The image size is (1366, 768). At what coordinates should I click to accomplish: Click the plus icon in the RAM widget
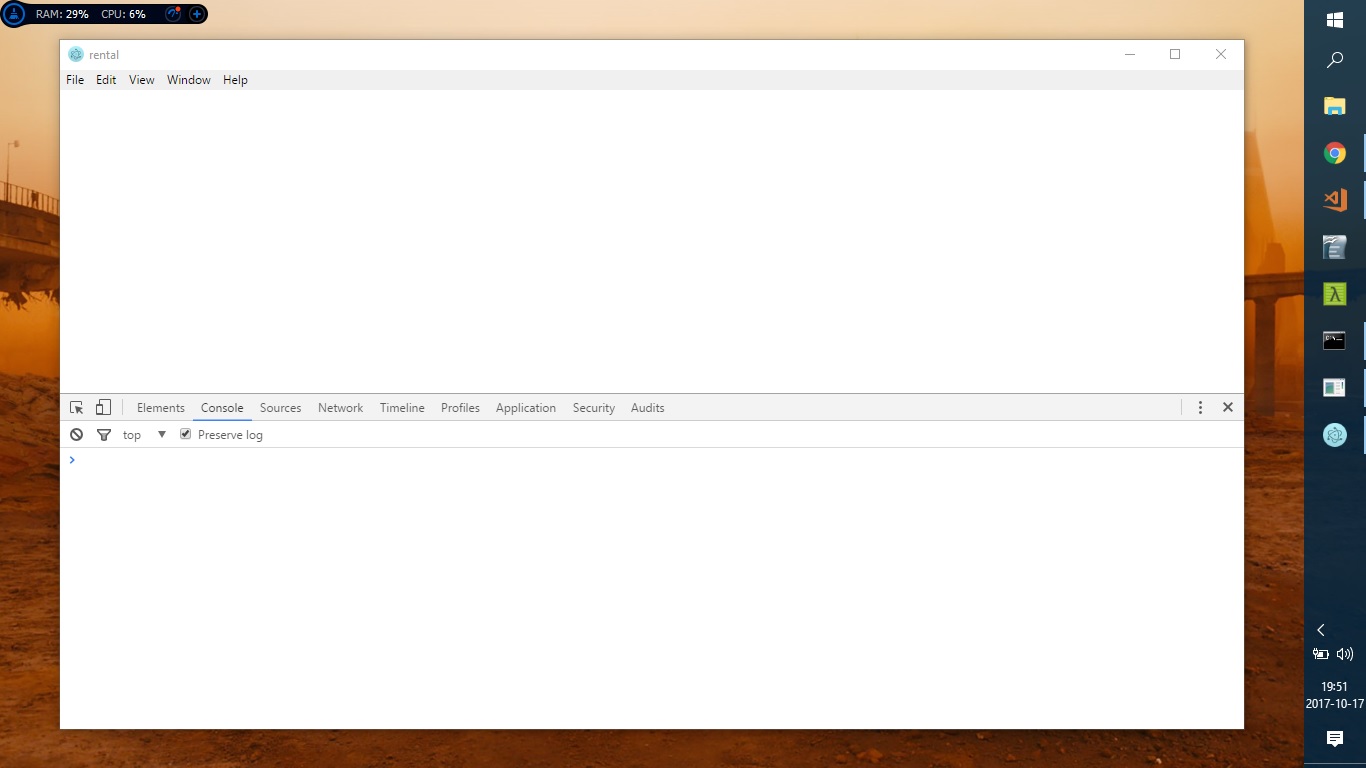[197, 14]
